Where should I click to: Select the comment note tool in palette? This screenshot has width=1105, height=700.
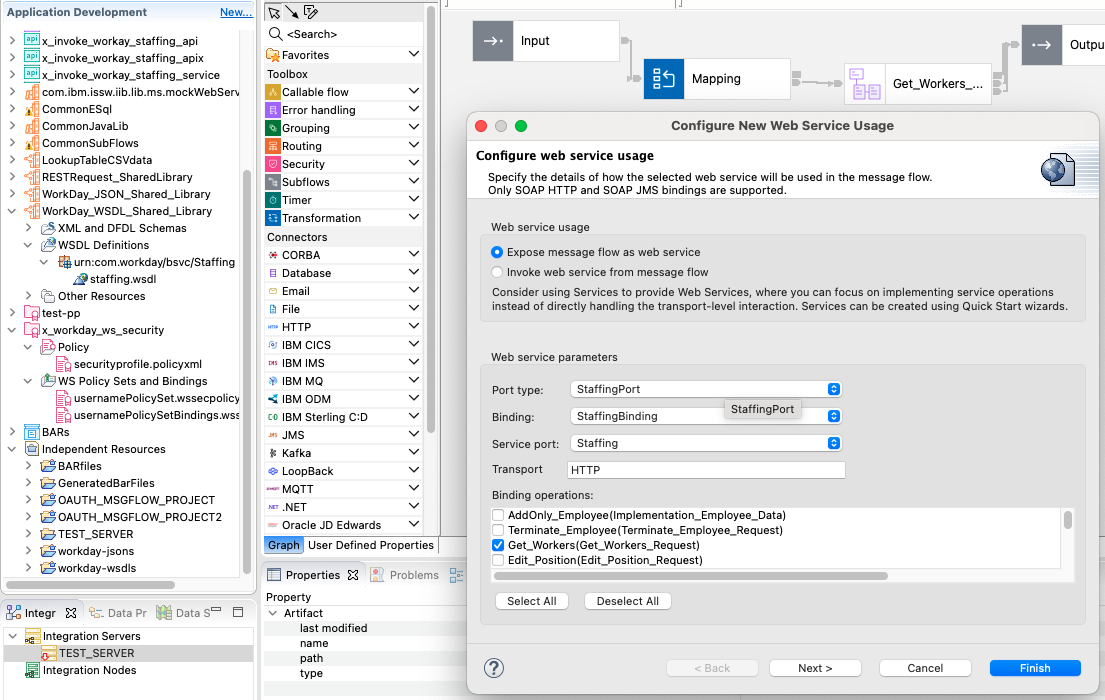coord(310,13)
